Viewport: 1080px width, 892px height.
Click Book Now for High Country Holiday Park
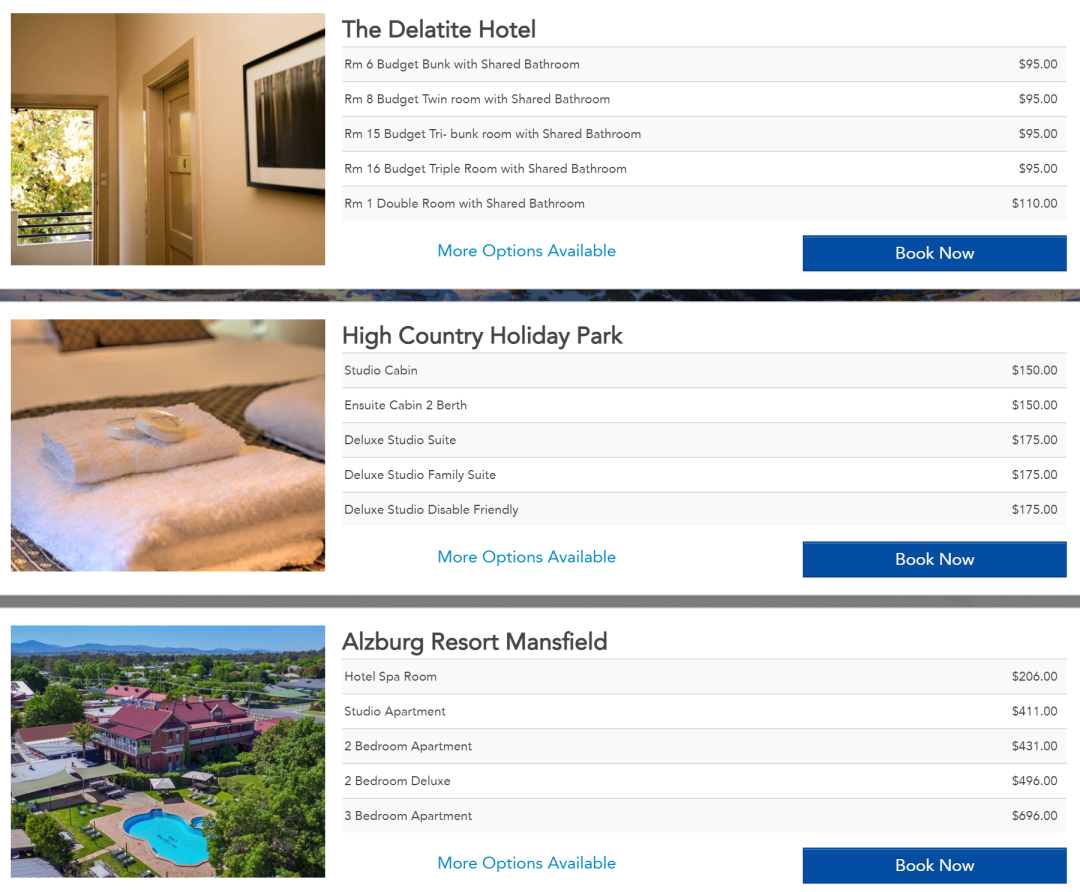(x=934, y=559)
